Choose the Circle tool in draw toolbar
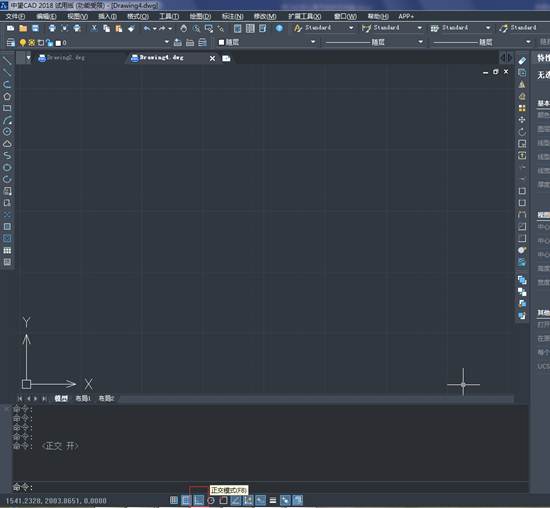The image size is (550, 508). click(7, 132)
